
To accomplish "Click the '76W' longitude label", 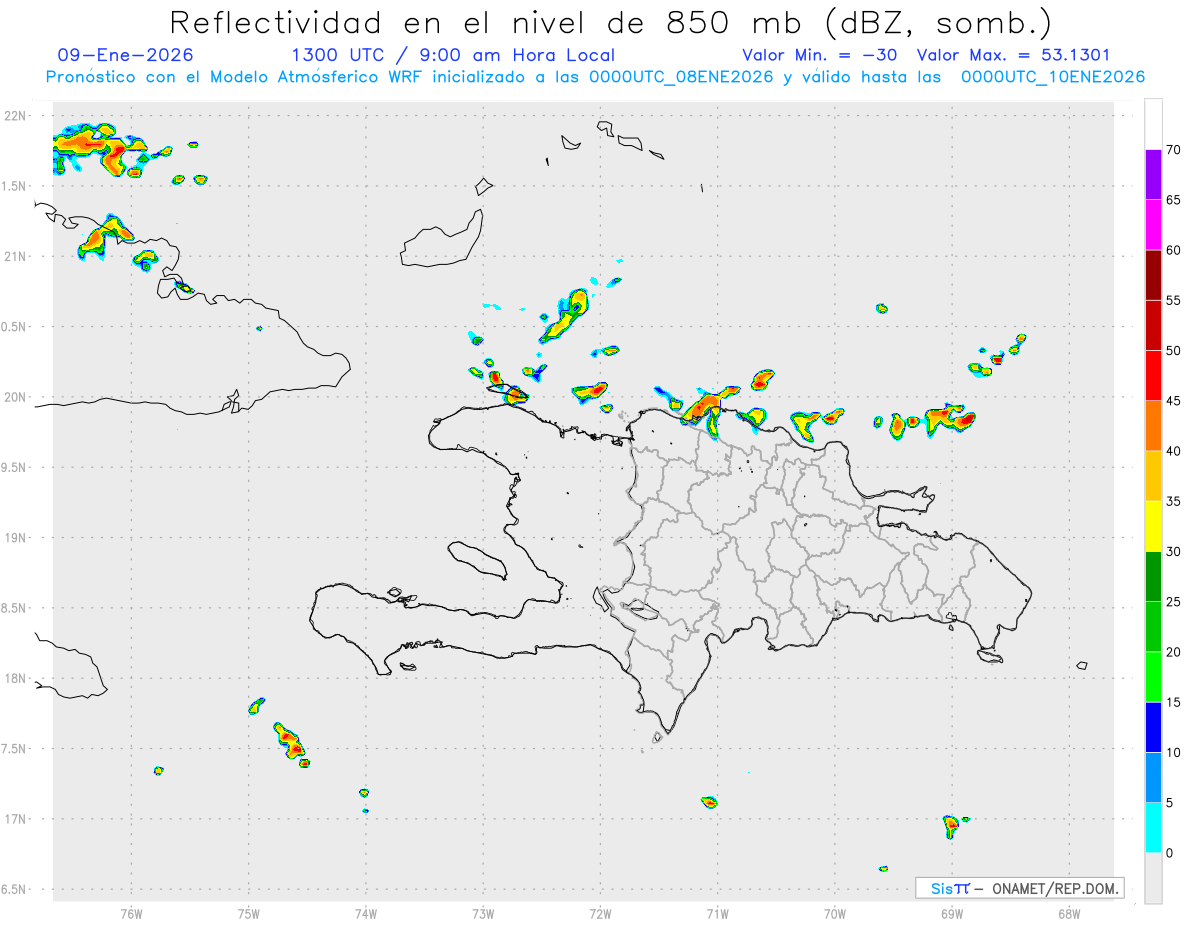I will pos(131,913).
